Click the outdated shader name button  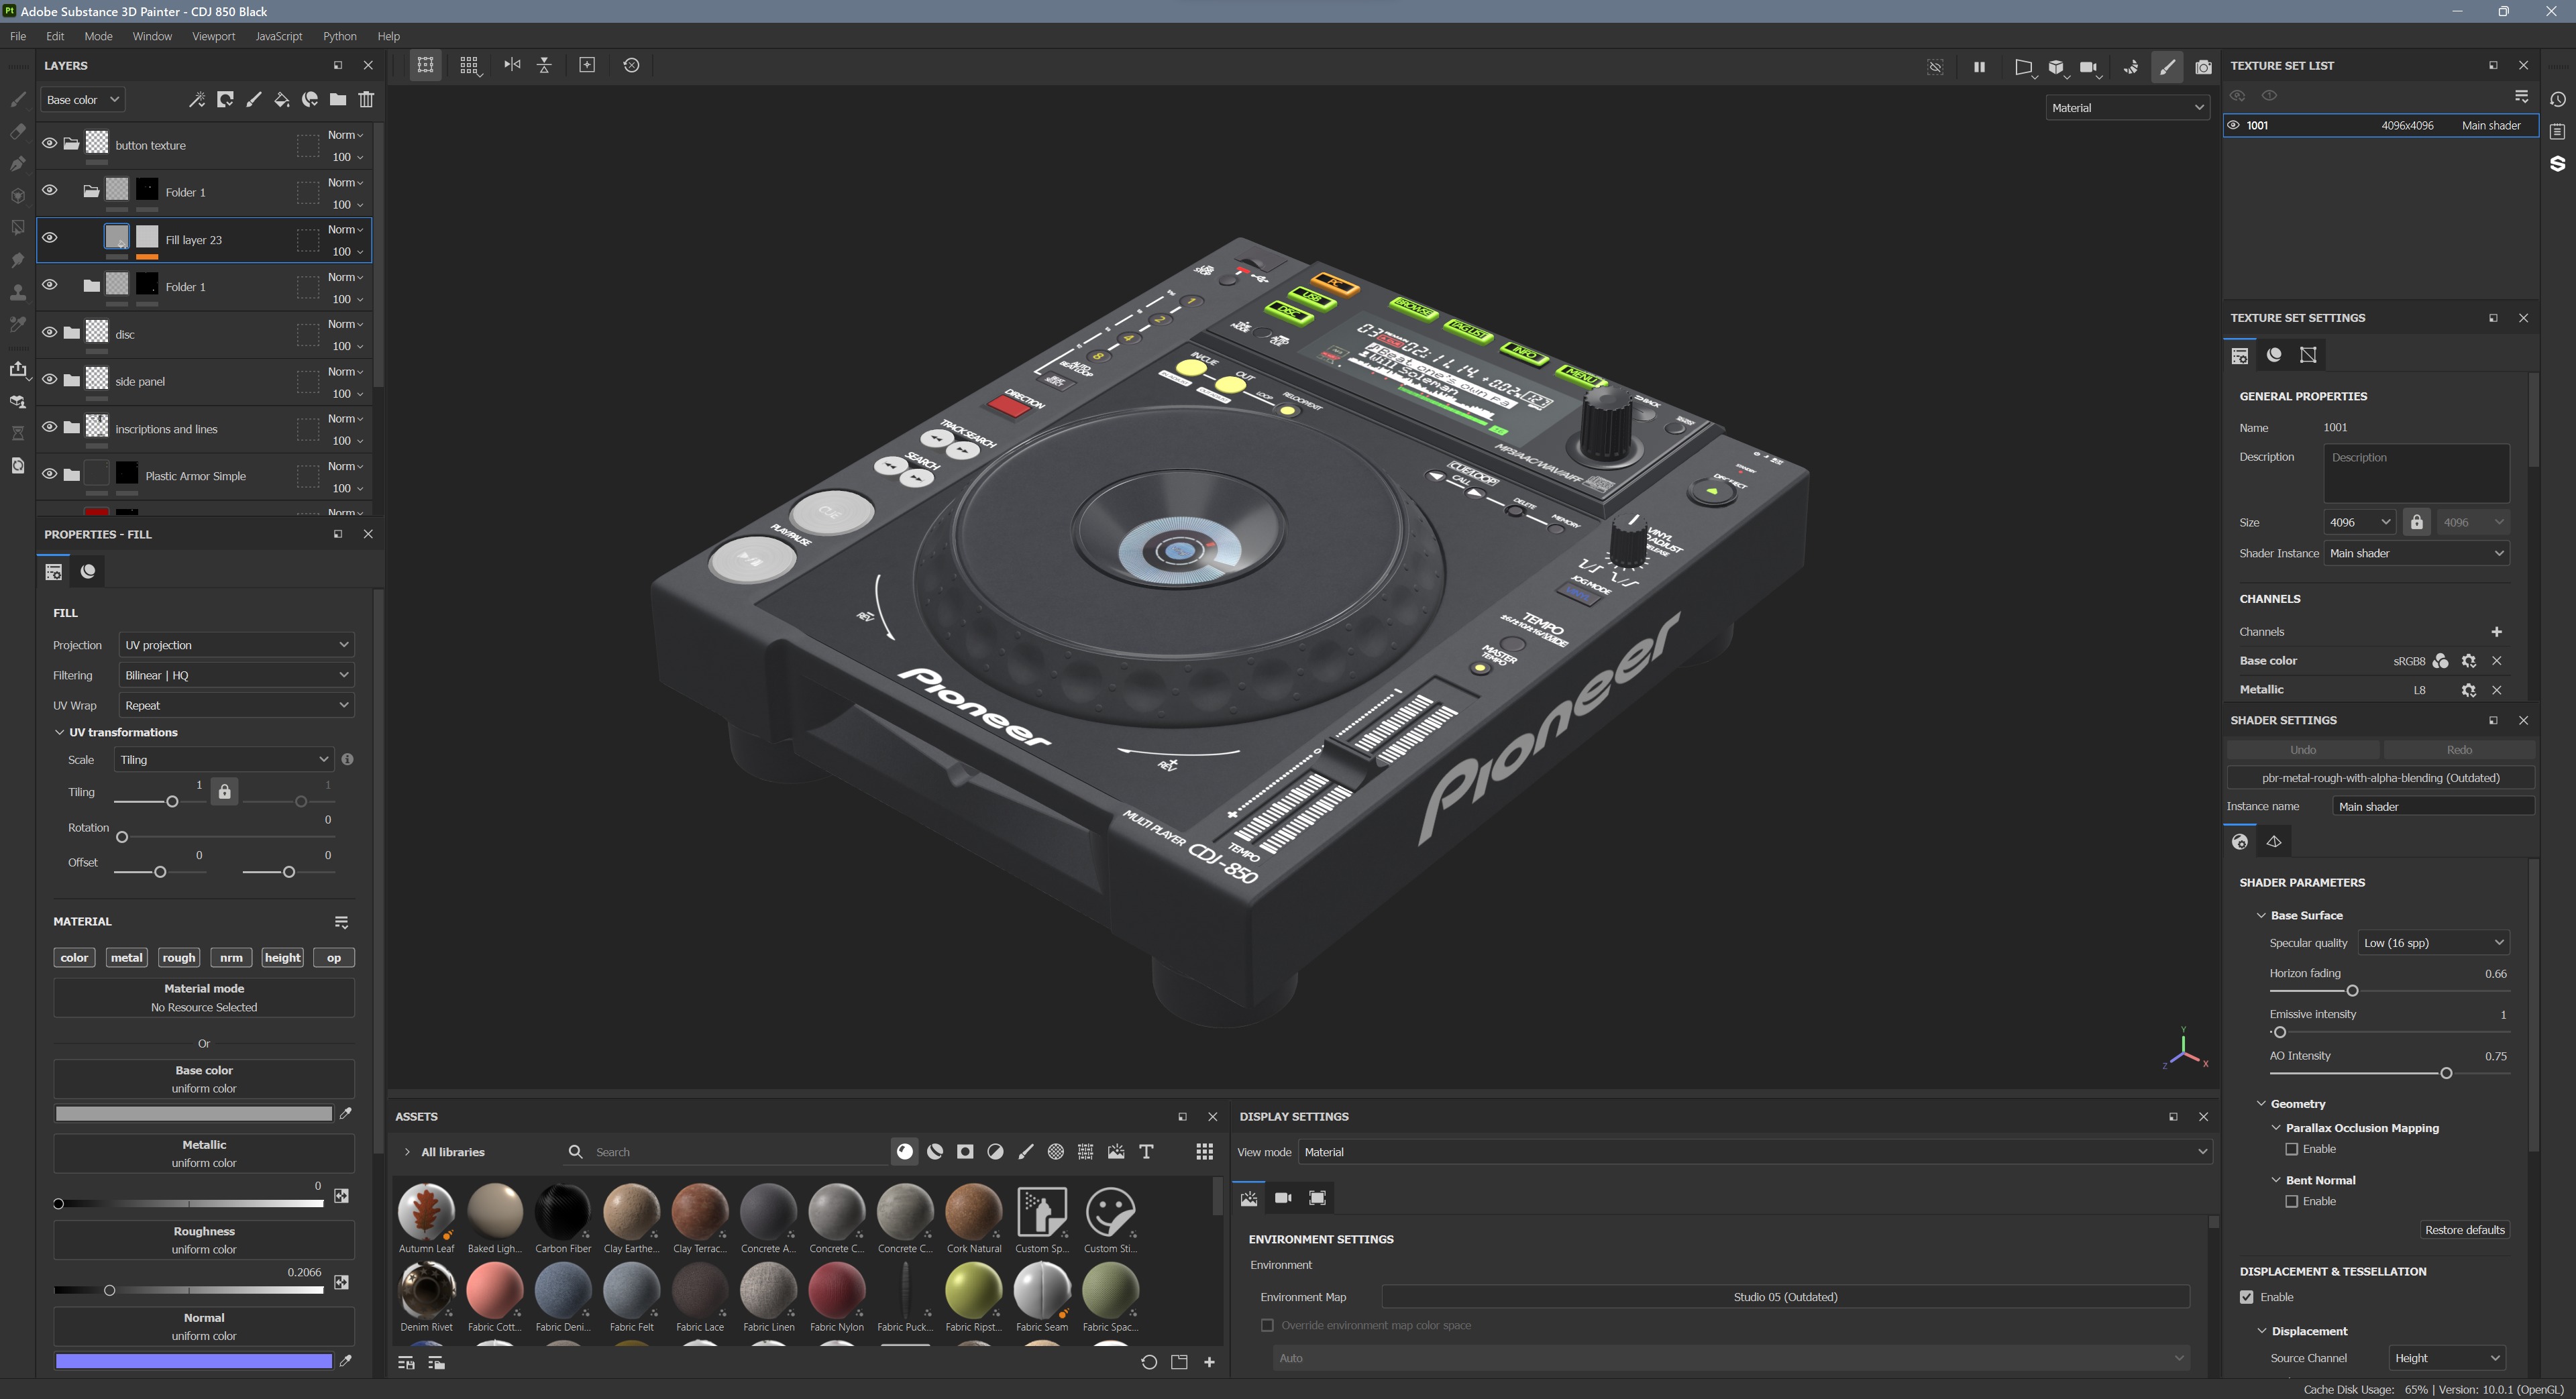(2380, 778)
